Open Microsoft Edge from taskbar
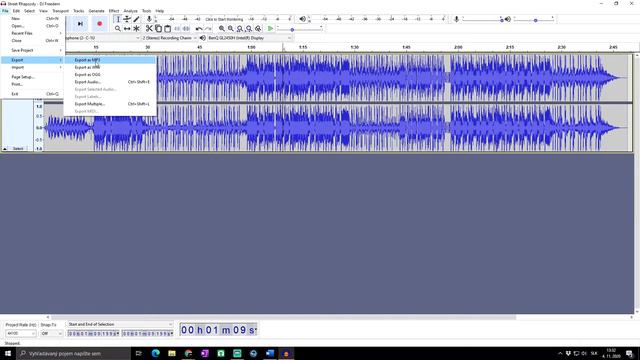The image size is (640, 360). [x=156, y=353]
